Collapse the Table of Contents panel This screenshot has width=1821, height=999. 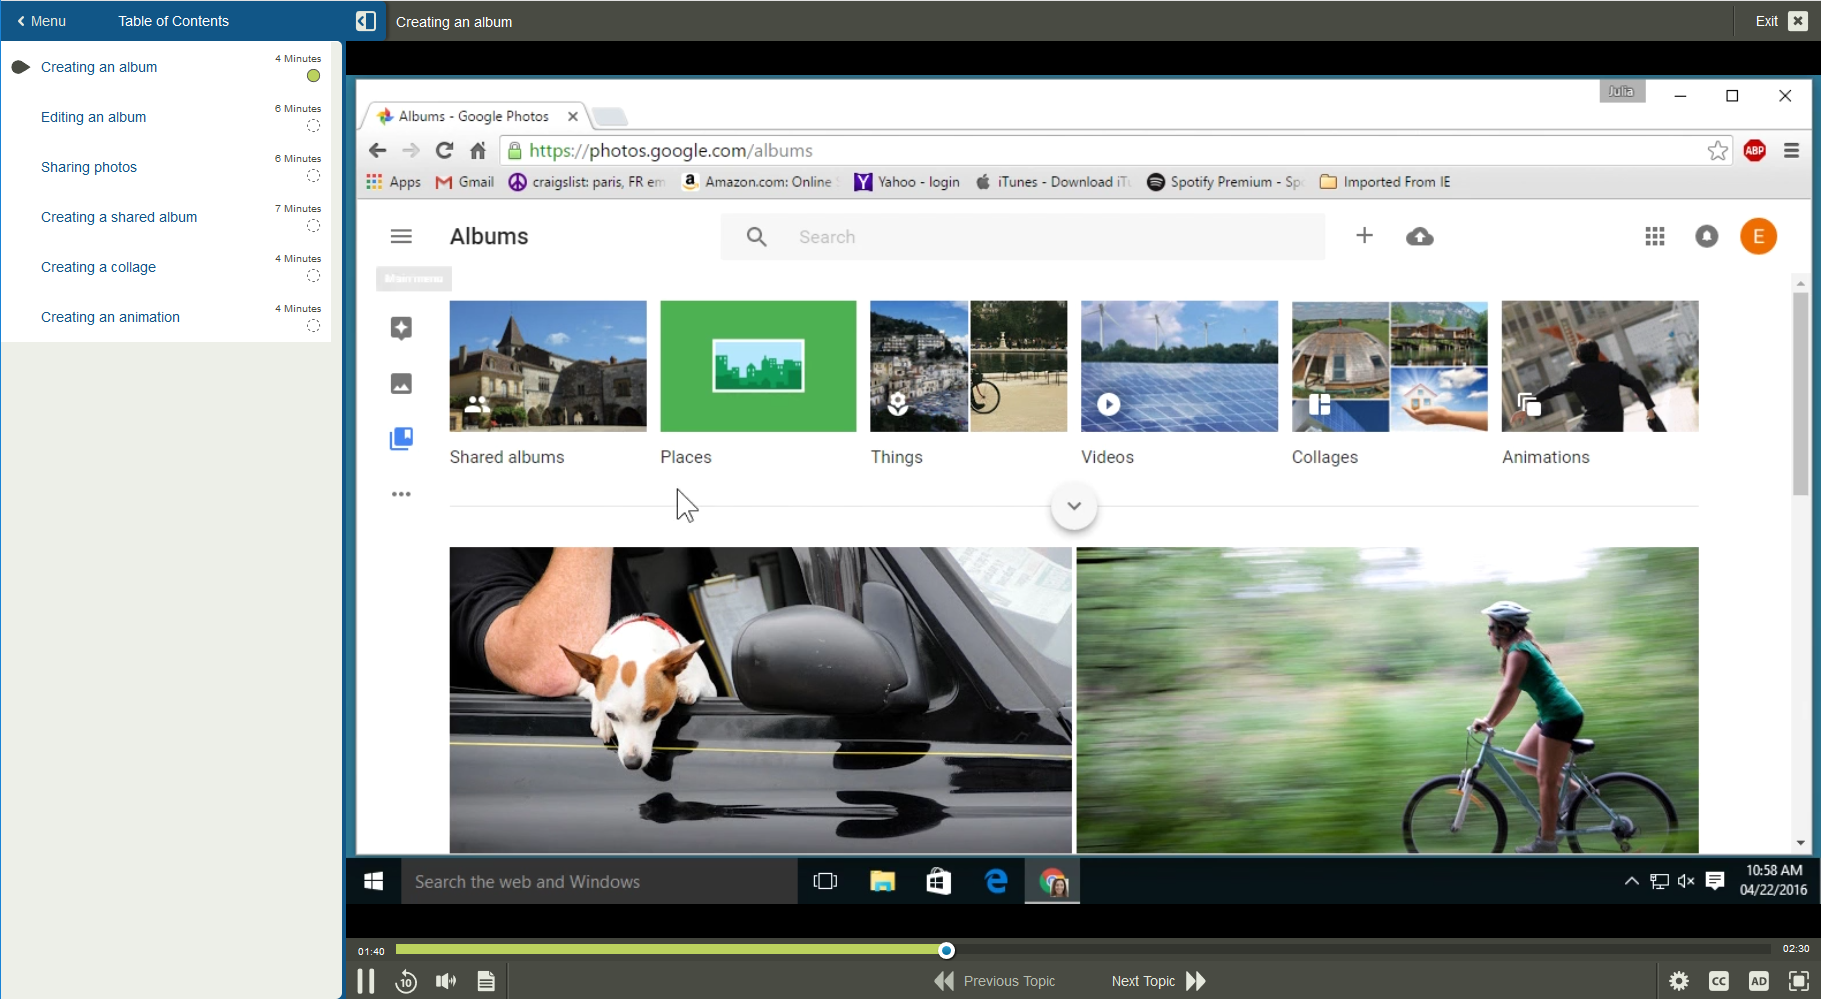point(366,20)
